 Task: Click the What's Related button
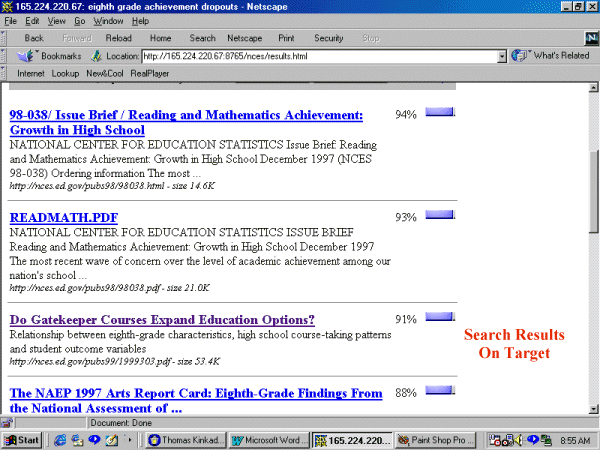pos(551,56)
